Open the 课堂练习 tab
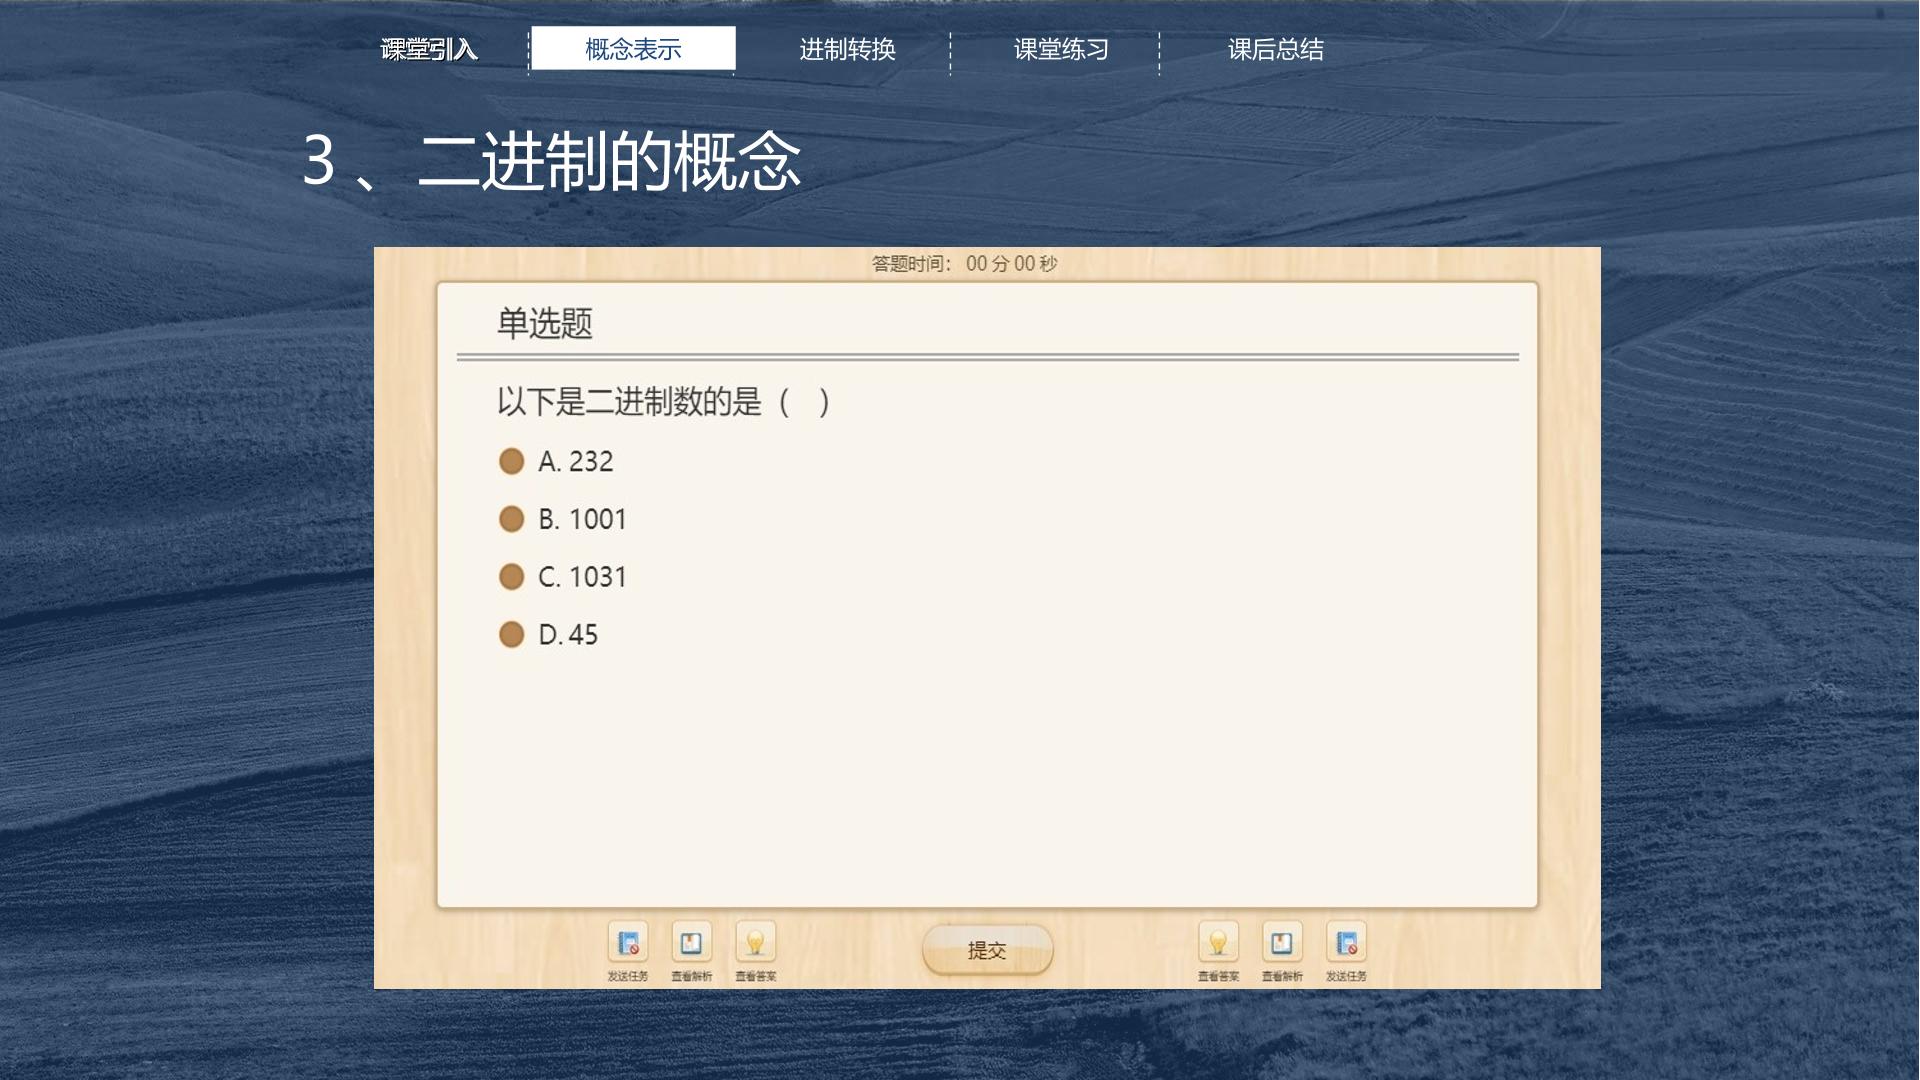The height and width of the screenshot is (1080, 1920). tap(1061, 49)
